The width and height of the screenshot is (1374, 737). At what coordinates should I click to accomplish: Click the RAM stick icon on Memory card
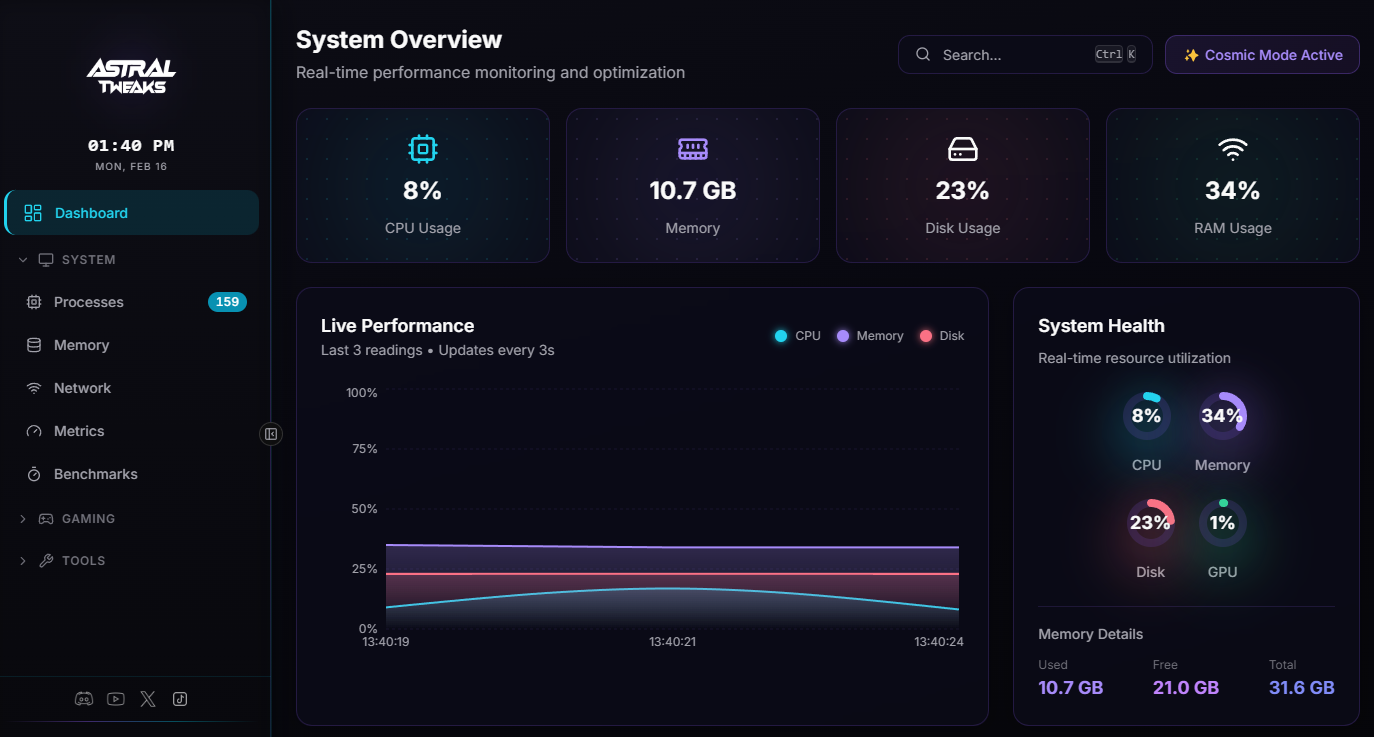point(692,148)
